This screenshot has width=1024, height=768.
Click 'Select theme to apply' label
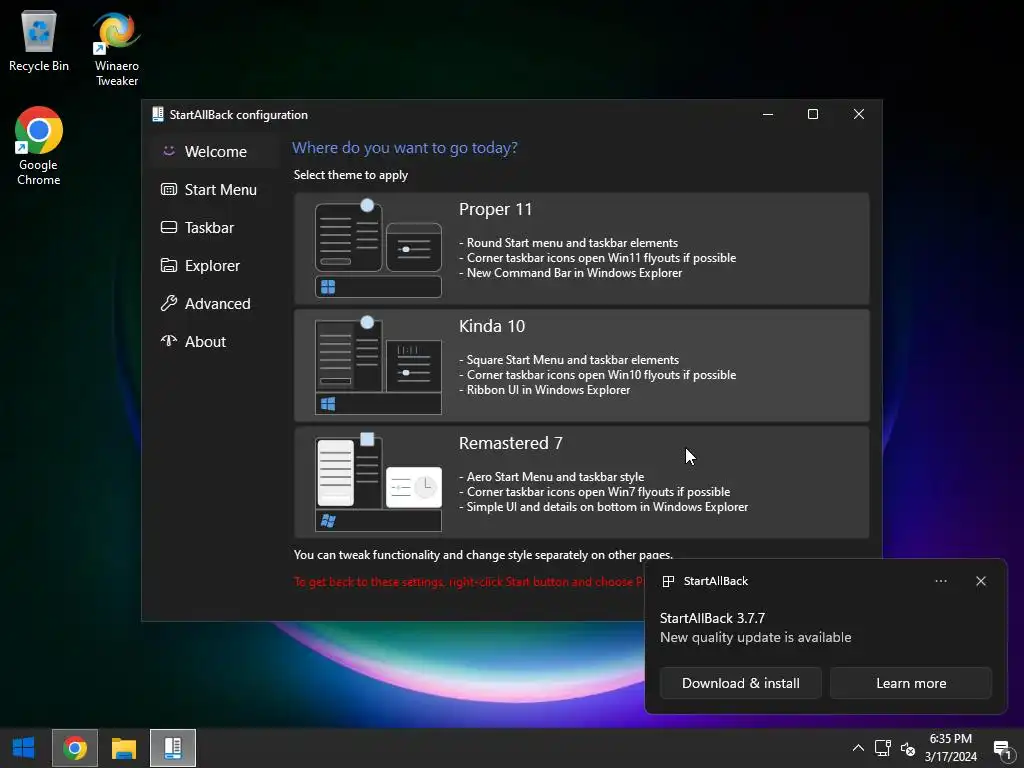(x=351, y=175)
